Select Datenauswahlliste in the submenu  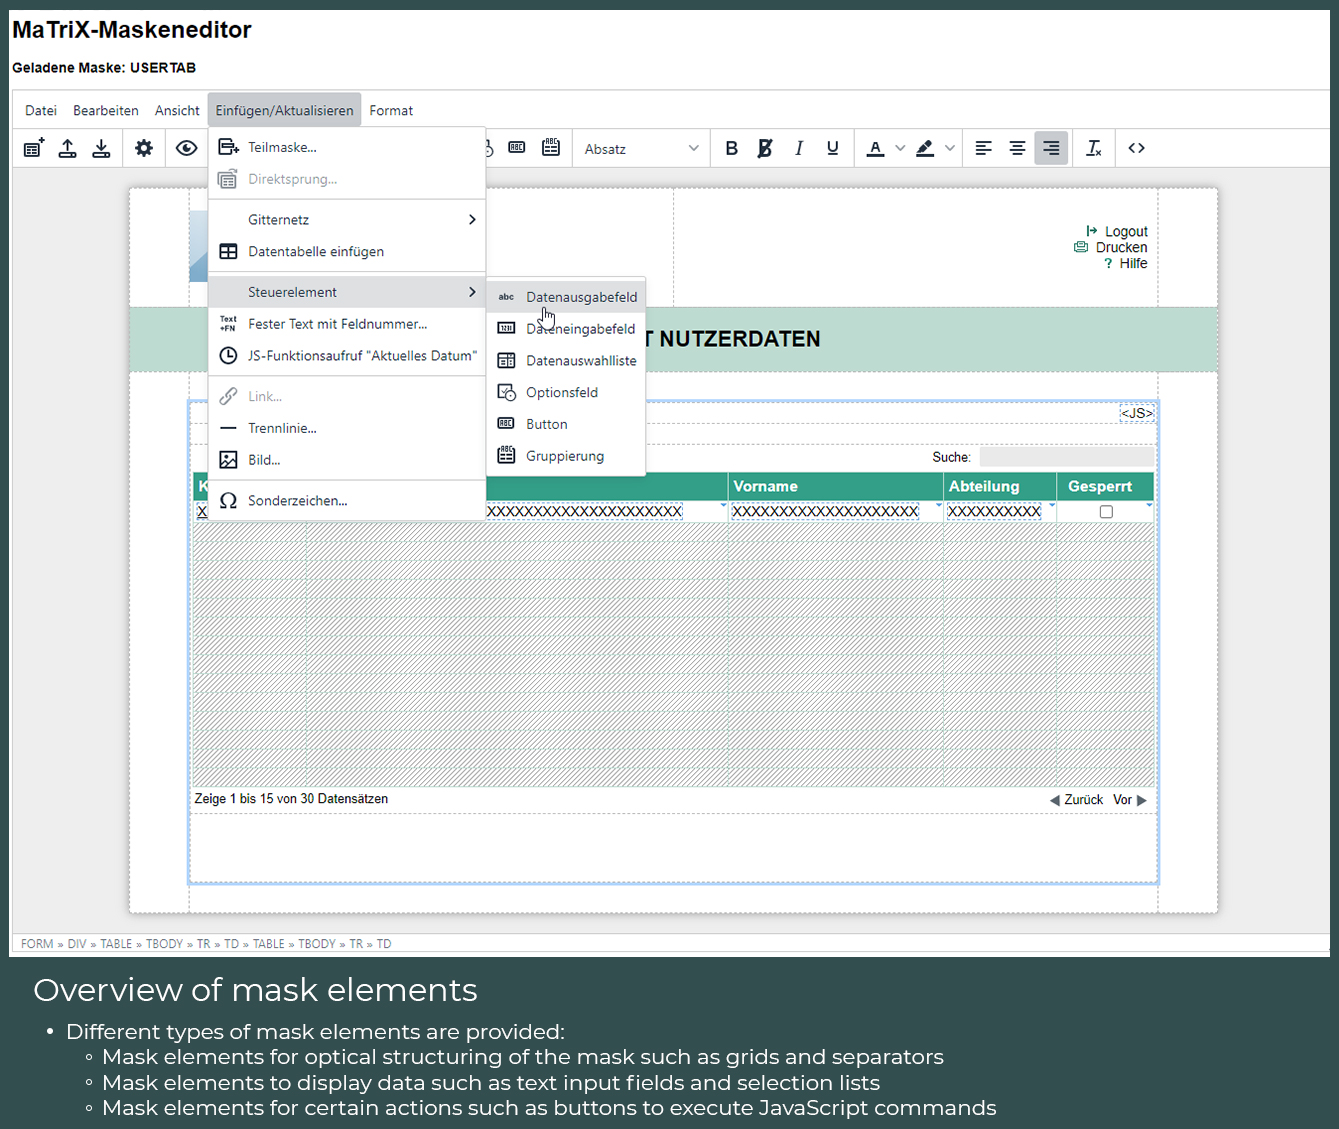coord(566,361)
